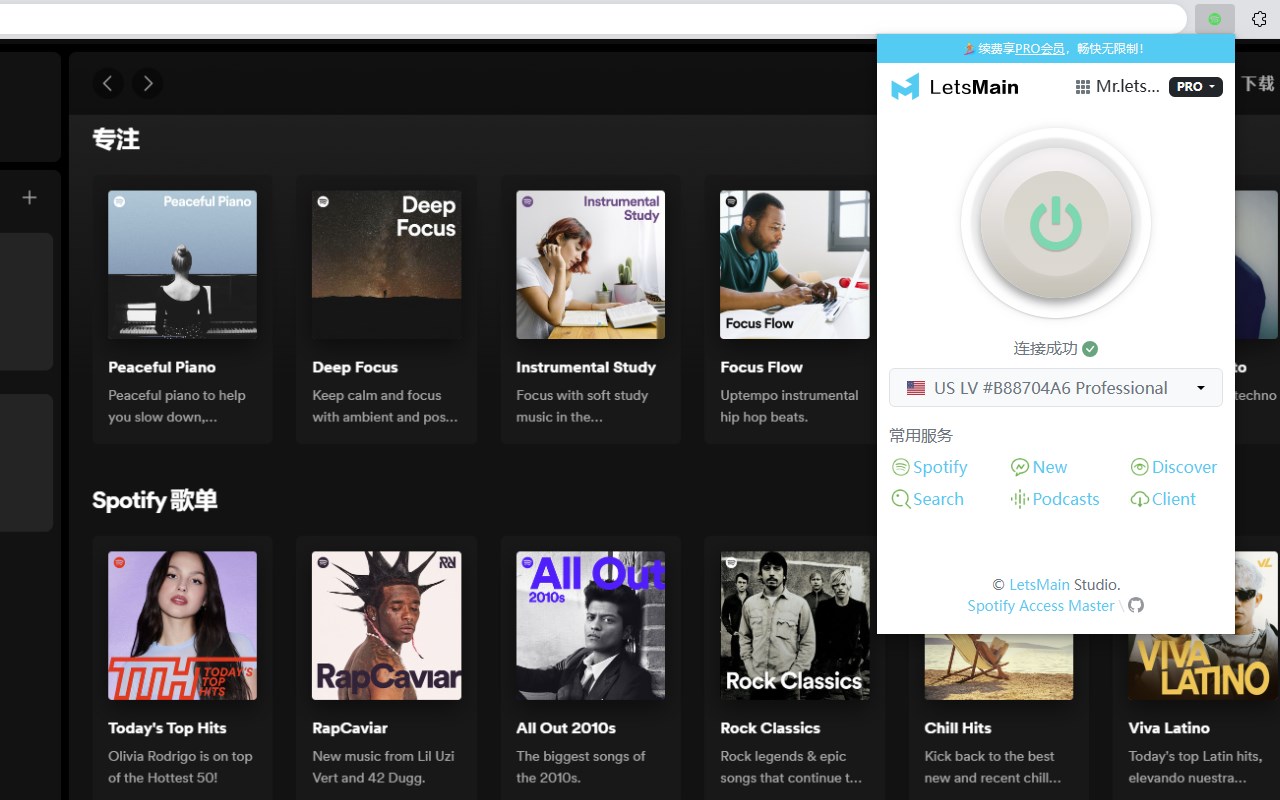1280x800 pixels.
Task: Open the apps grid icon beside Mr.lets
Action: pos(1082,87)
